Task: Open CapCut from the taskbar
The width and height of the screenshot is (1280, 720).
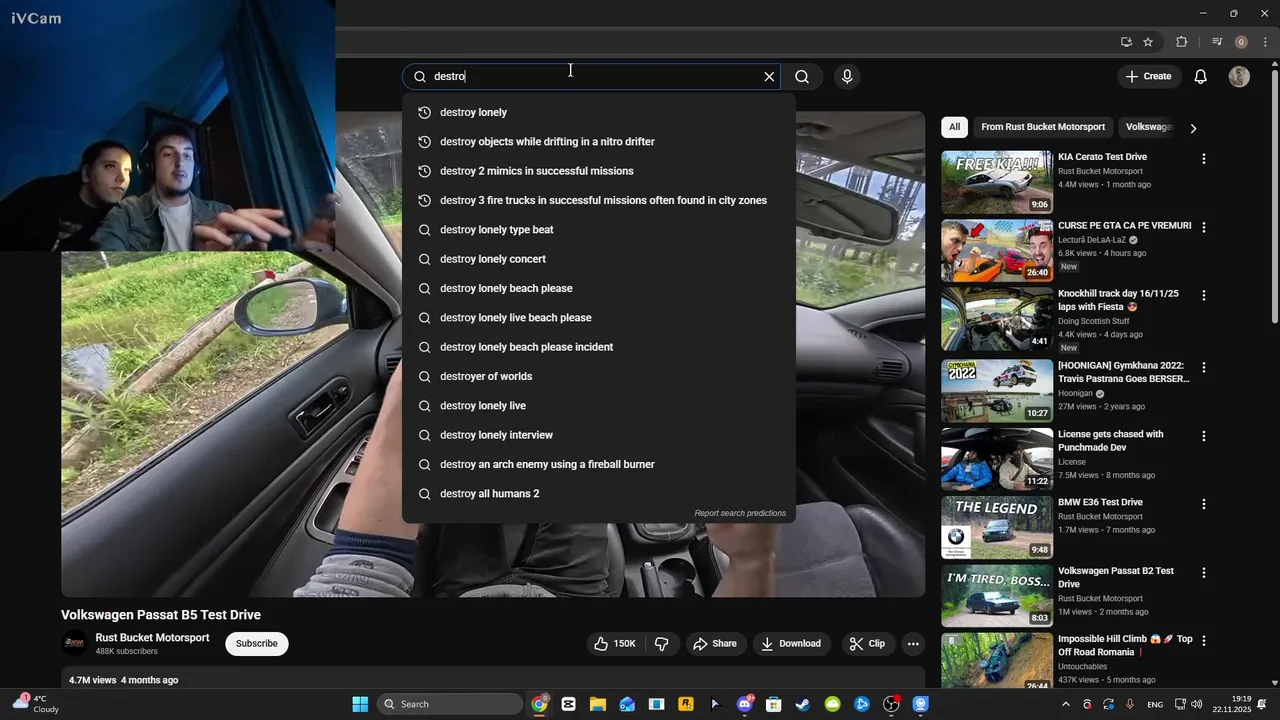Action: click(568, 704)
